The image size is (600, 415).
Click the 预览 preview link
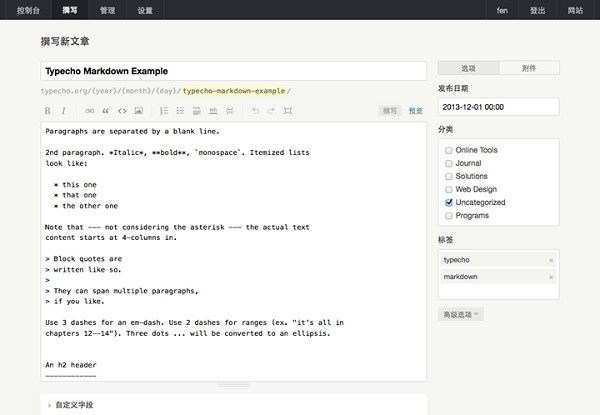pos(415,110)
